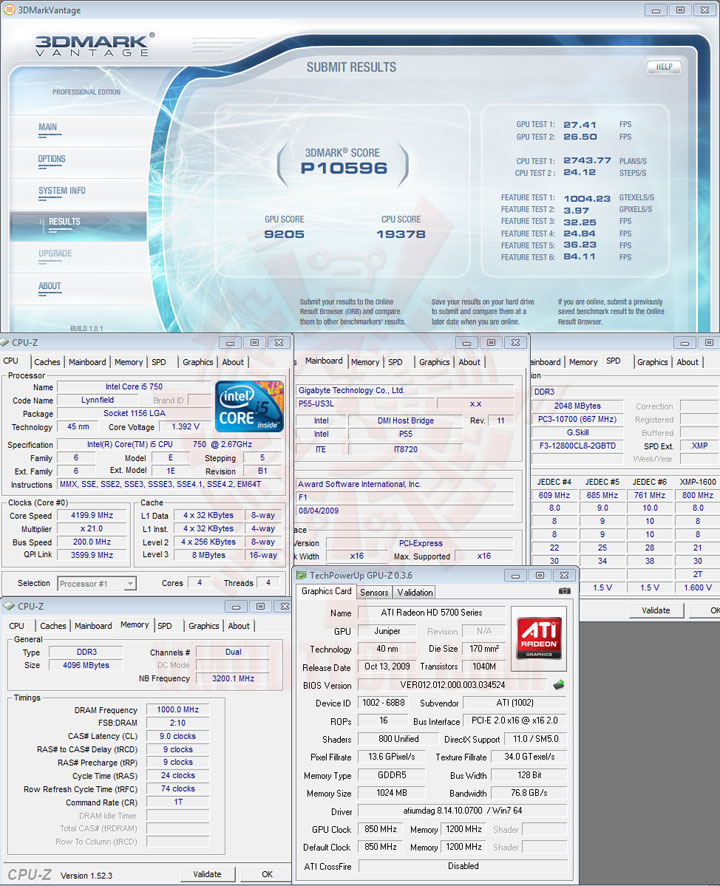Image resolution: width=720 pixels, height=886 pixels.
Task: Click the HELP button in 3DMark
Action: tap(664, 67)
